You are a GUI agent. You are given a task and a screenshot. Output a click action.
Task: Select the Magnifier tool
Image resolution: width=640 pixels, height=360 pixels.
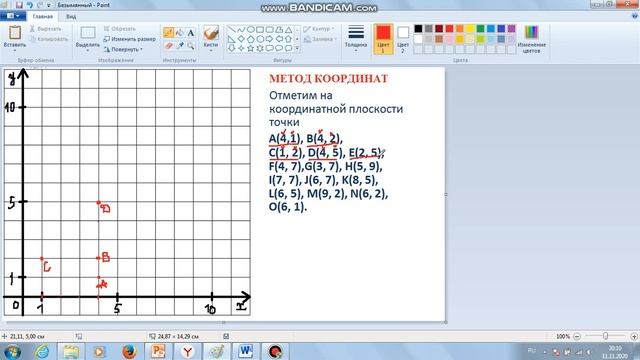(x=191, y=46)
